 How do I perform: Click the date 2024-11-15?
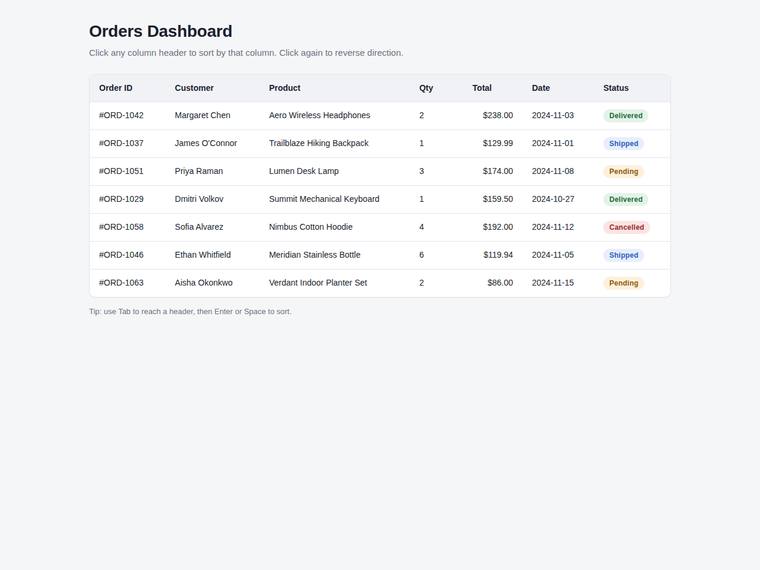[x=553, y=283]
